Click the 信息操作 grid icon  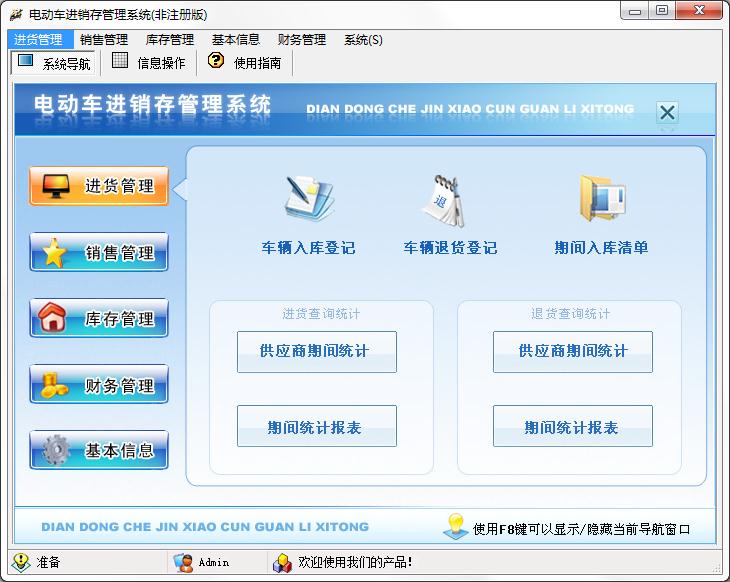[x=120, y=61]
